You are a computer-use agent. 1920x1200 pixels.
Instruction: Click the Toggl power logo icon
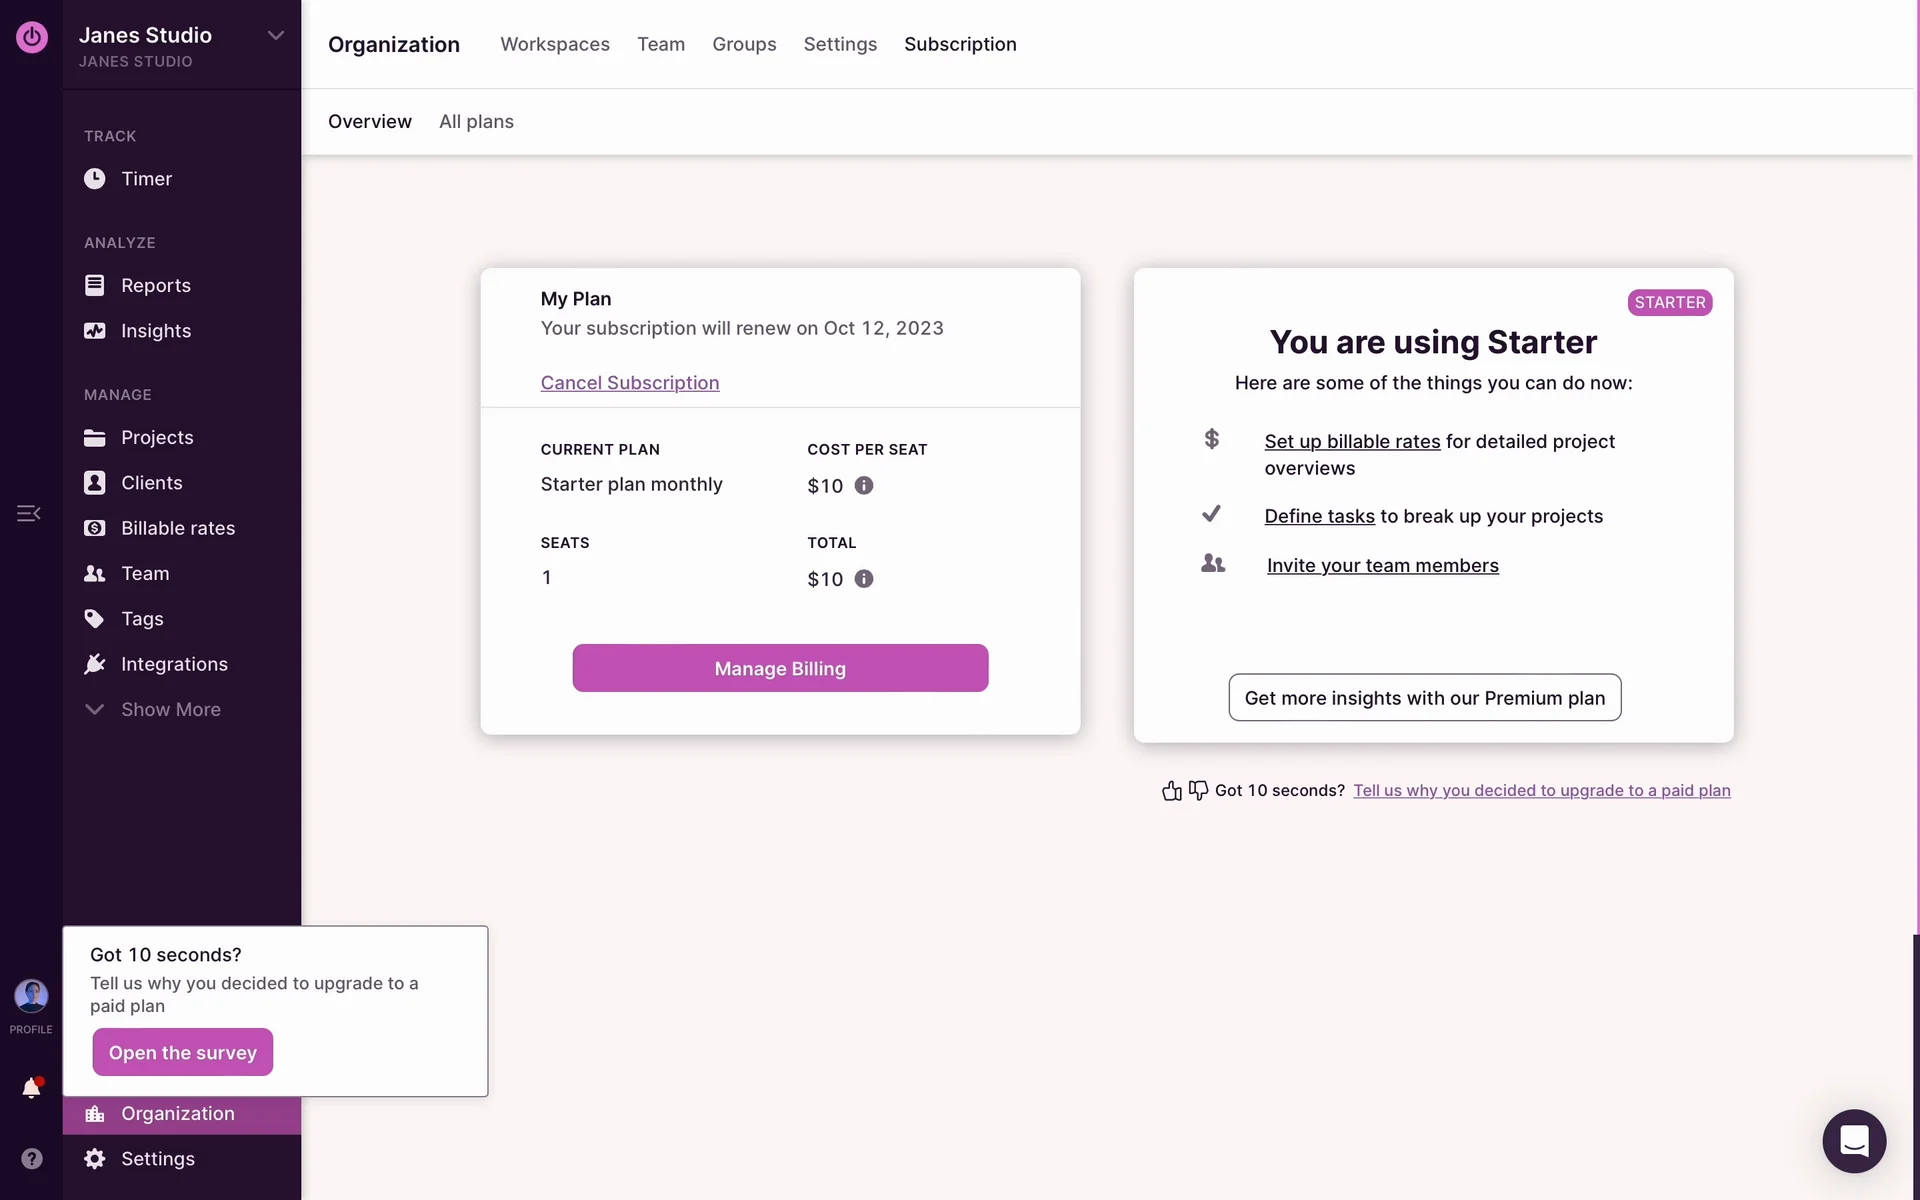31,37
